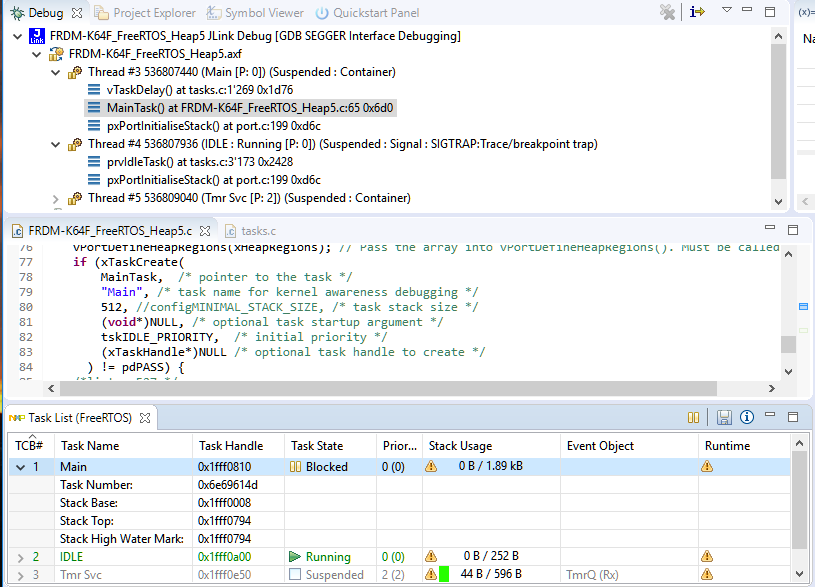The height and width of the screenshot is (587, 815).
Task: Click the Thread #4 thread icon
Action: click(x=74, y=145)
